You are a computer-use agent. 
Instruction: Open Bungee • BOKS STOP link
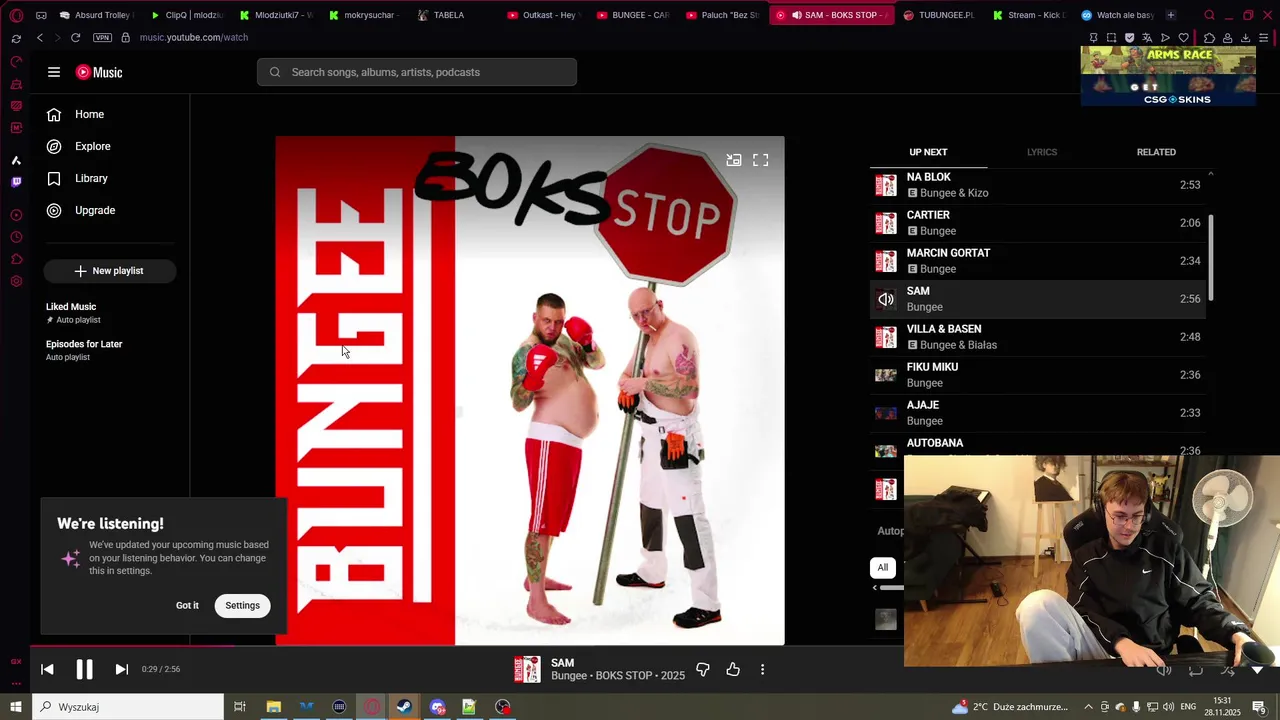click(x=618, y=676)
